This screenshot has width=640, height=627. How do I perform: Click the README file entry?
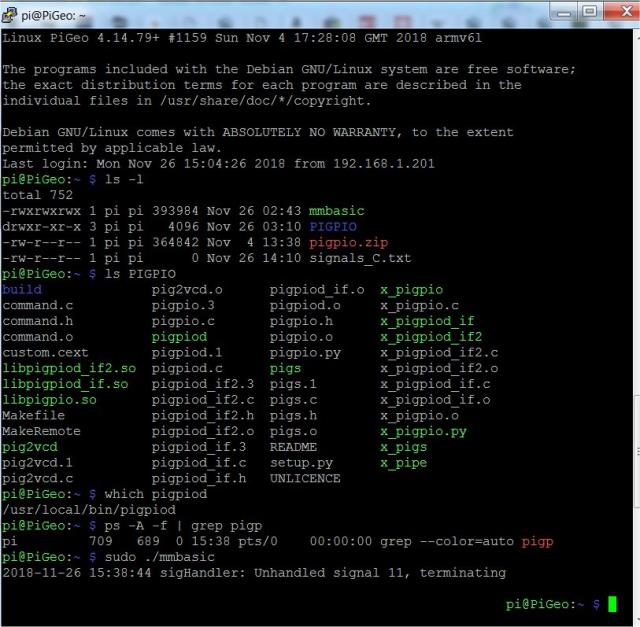coord(293,447)
